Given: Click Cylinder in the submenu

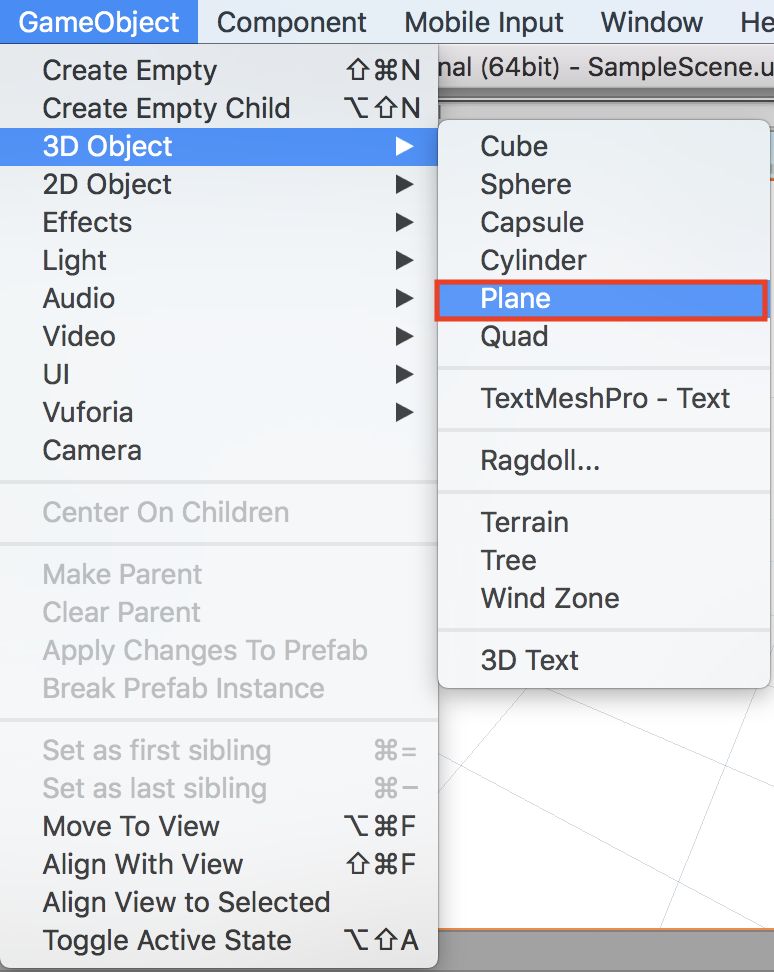Looking at the screenshot, I should [x=534, y=261].
